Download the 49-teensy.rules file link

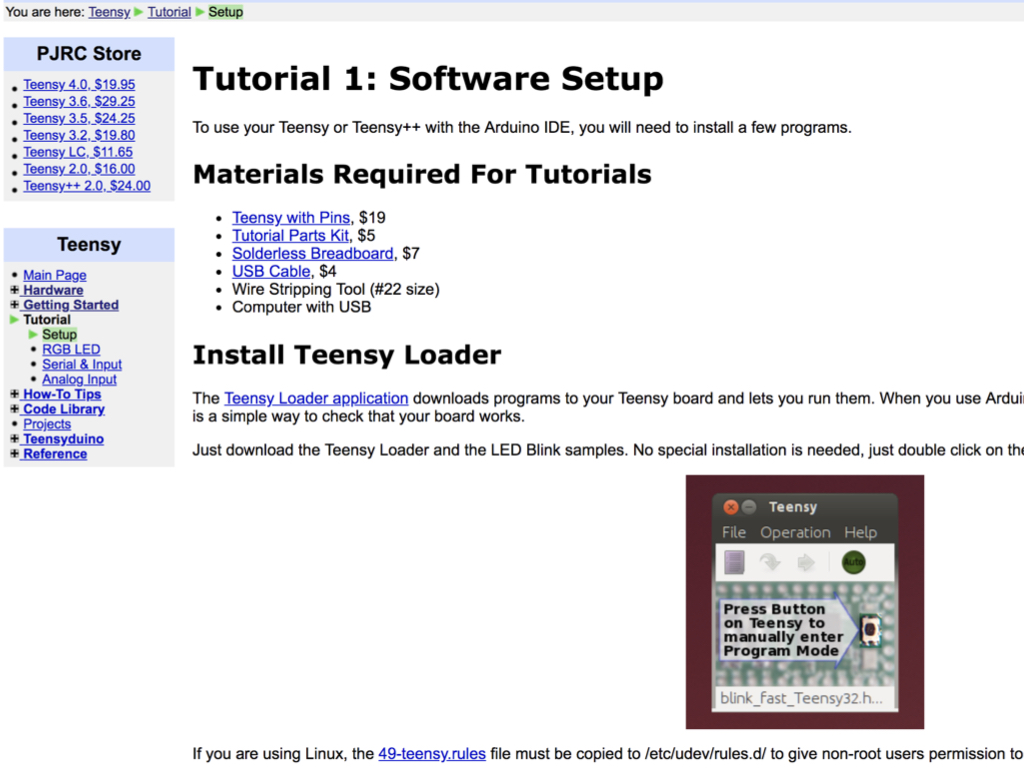[432, 754]
